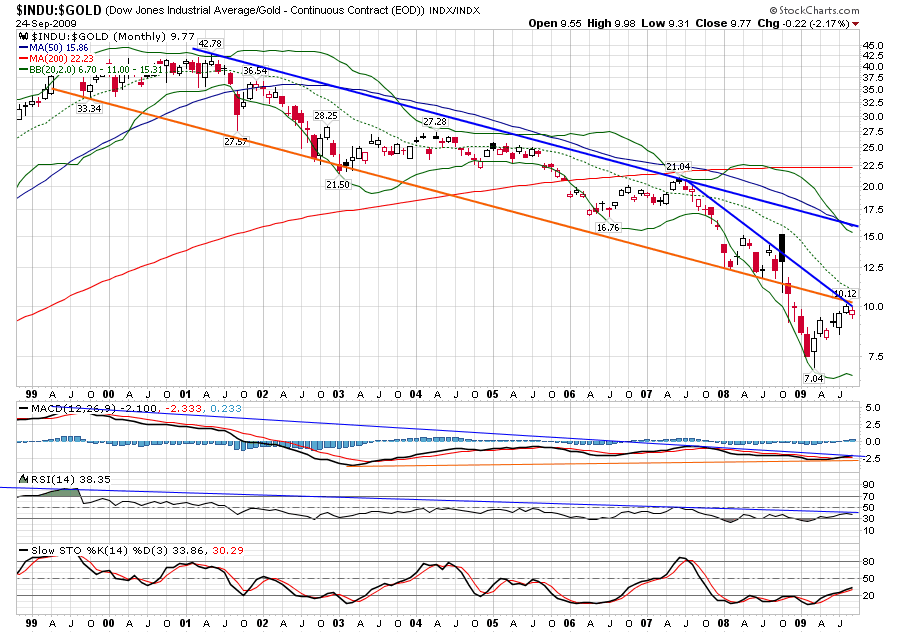Click the 70 label on RSI axis

click(868, 496)
